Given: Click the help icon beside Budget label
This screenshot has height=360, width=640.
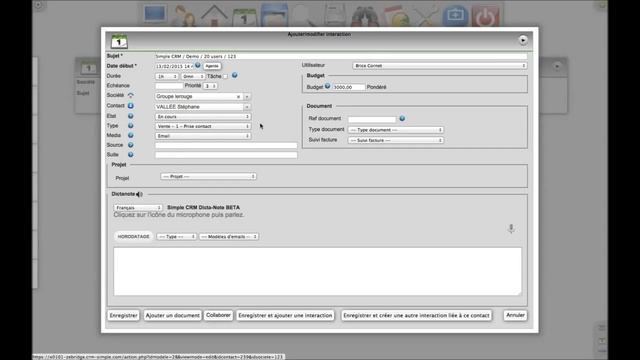Looking at the screenshot, I should [327, 86].
